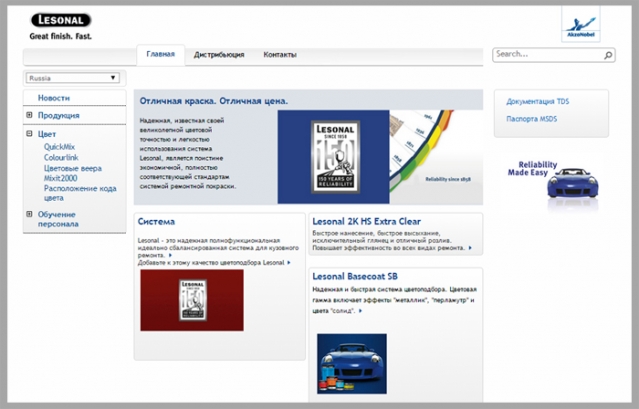Click the Lesonal 150 years banner emblem
The image size is (639, 409).
[335, 157]
